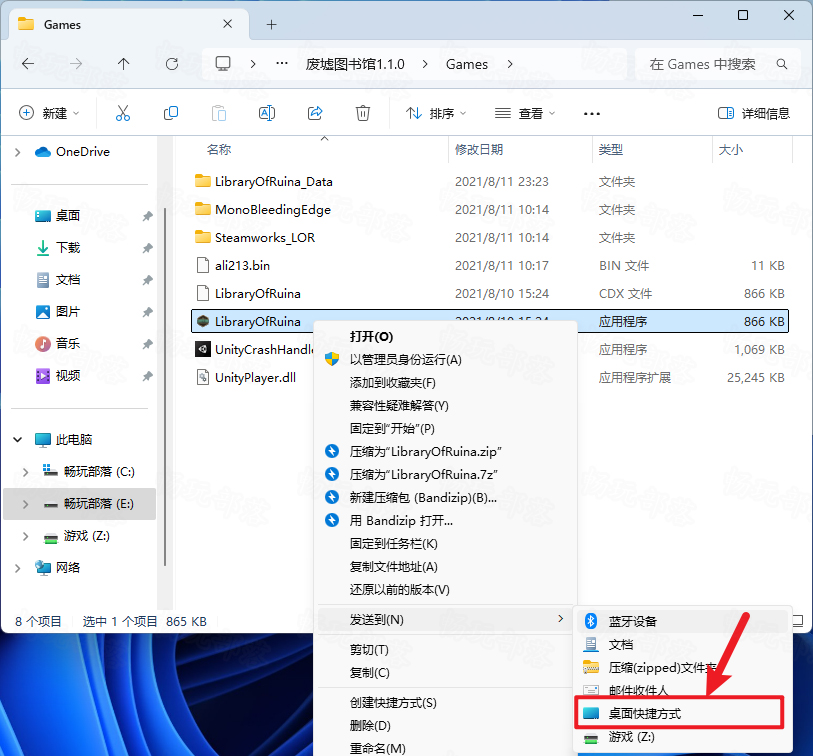Click the pin icon next to 文档
Screen dimensions: 813x756
click(x=147, y=280)
